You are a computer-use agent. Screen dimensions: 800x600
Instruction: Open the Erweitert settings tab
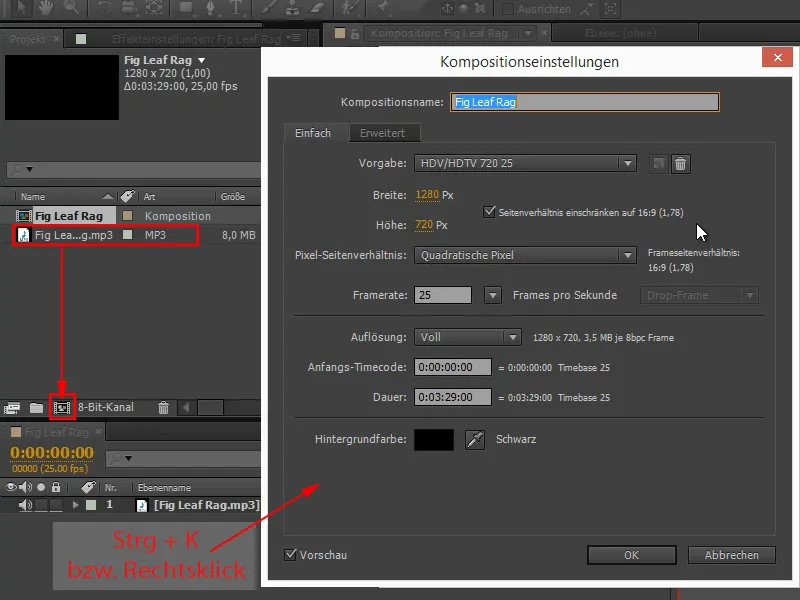[x=383, y=133]
